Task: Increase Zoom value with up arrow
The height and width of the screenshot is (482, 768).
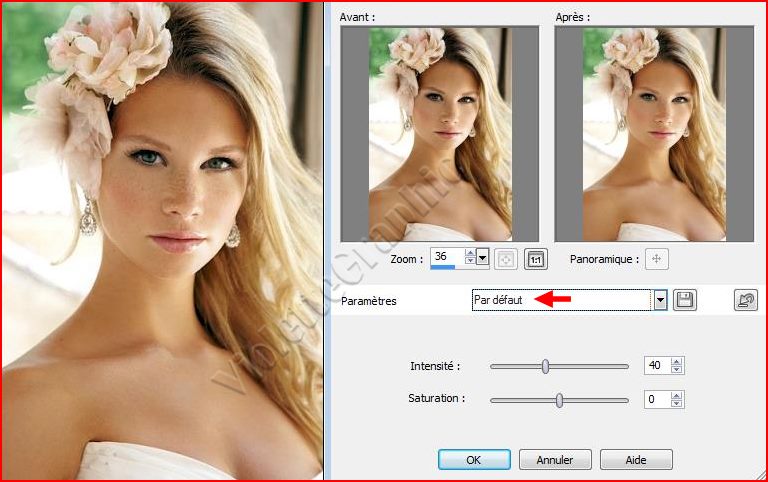Action: click(470, 254)
